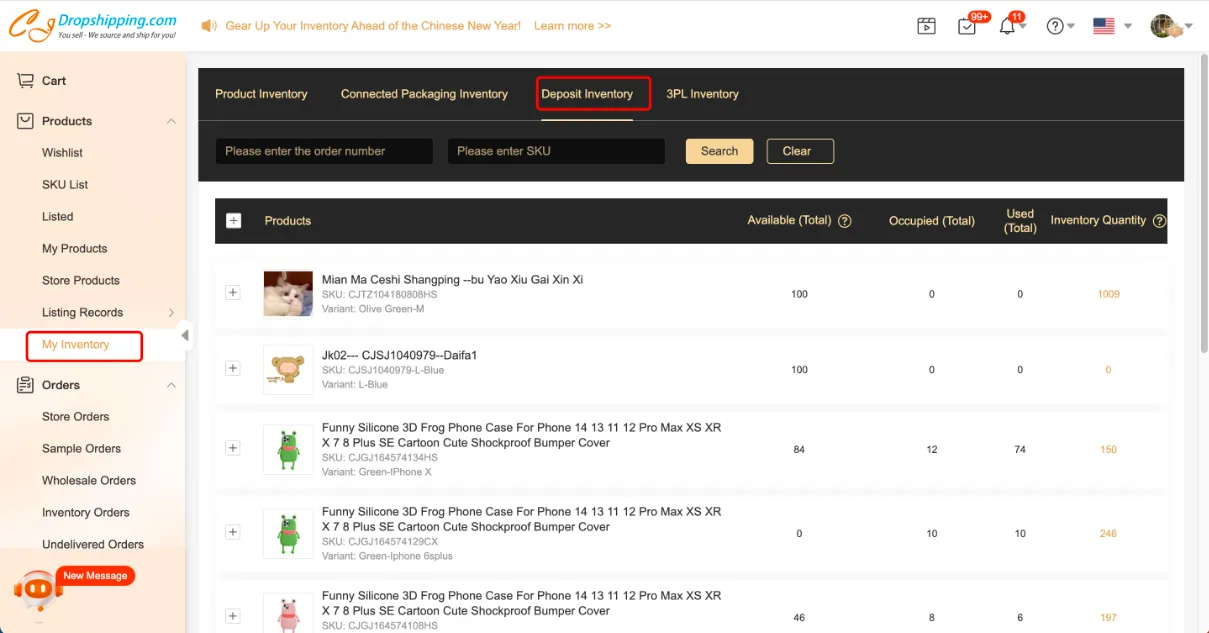Switch to the Product Inventory tab
Screen dimensions: 1209x633
pyautogui.click(x=261, y=94)
